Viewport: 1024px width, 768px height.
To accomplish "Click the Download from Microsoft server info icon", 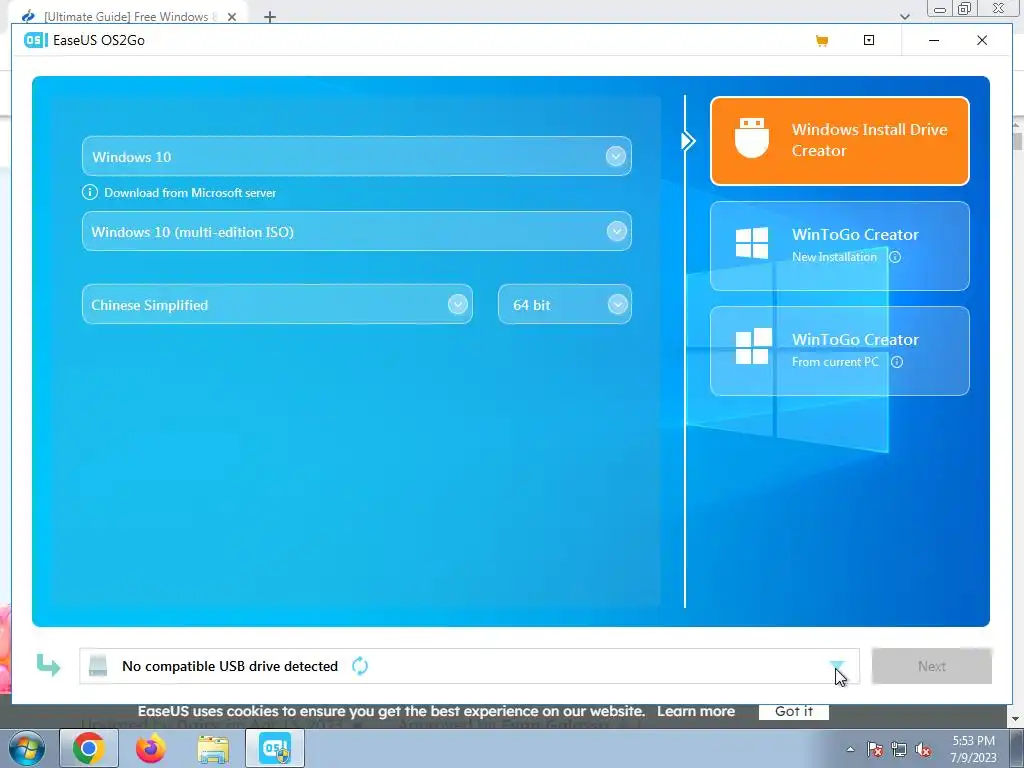I will pyautogui.click(x=89, y=193).
